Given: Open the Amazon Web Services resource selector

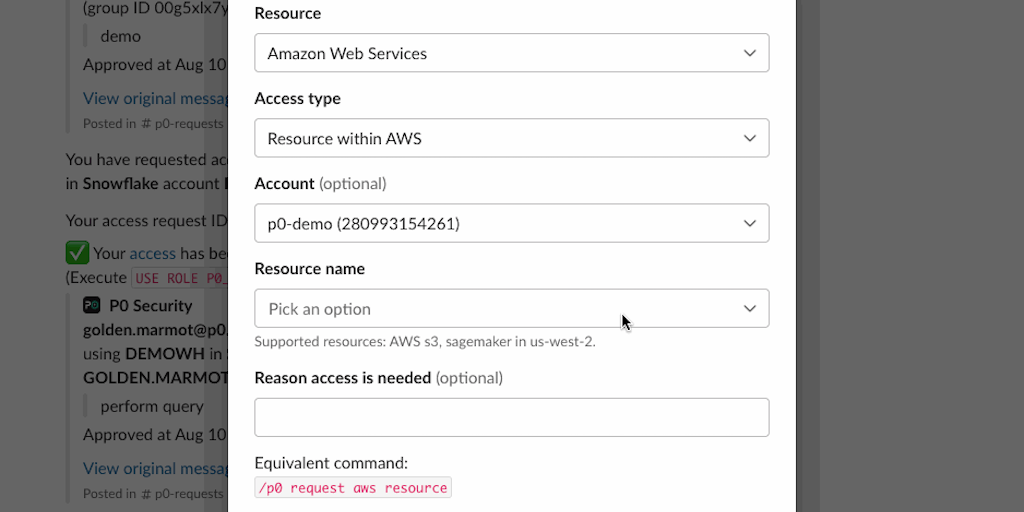Looking at the screenshot, I should coord(500,53).
